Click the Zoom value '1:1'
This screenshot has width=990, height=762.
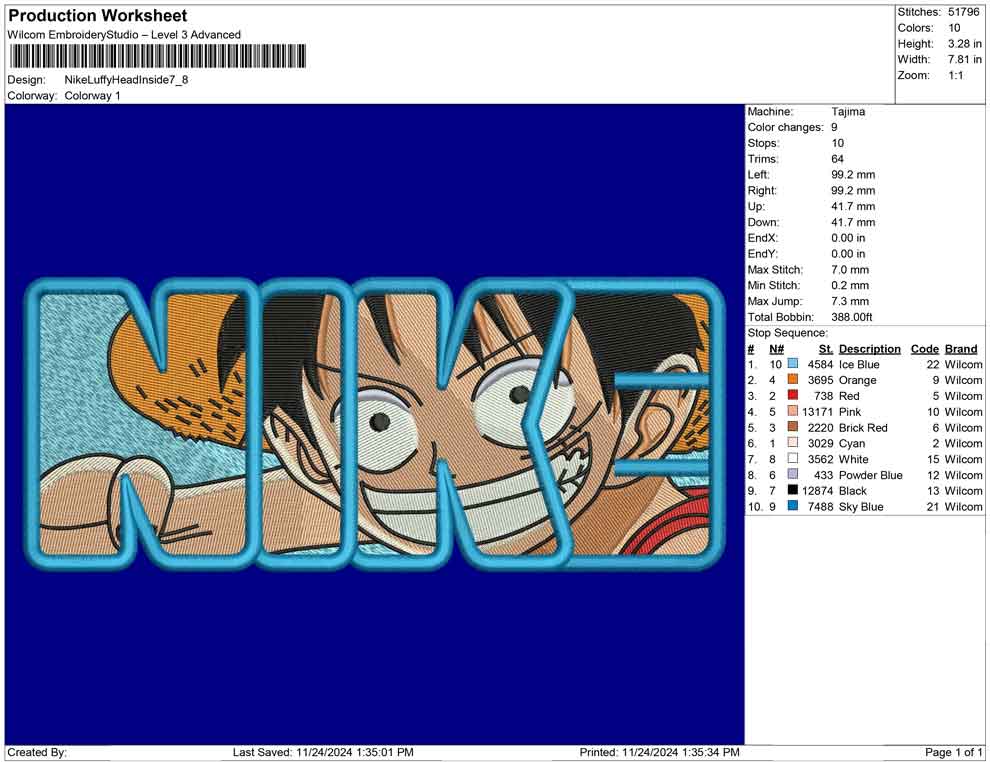click(x=956, y=75)
